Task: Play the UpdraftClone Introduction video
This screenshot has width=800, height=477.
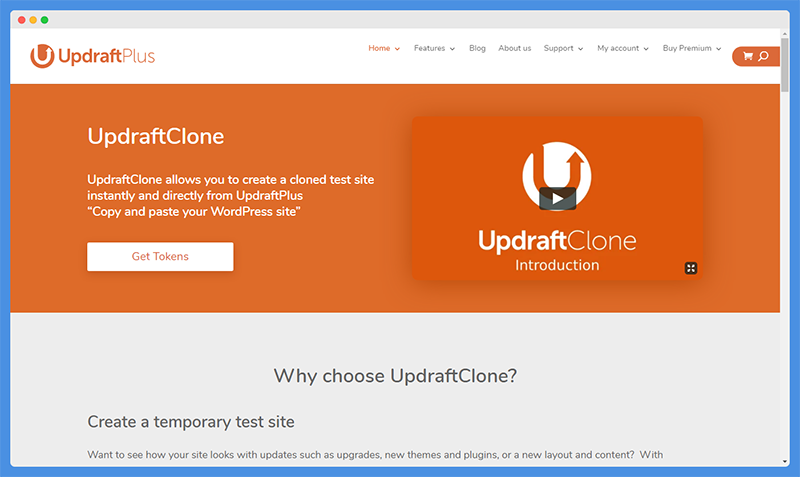Action: [557, 198]
